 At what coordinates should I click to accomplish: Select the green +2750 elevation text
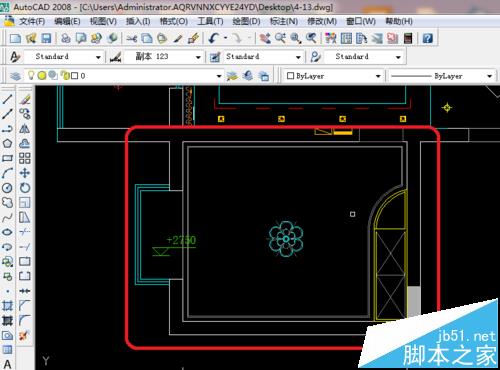[181, 240]
